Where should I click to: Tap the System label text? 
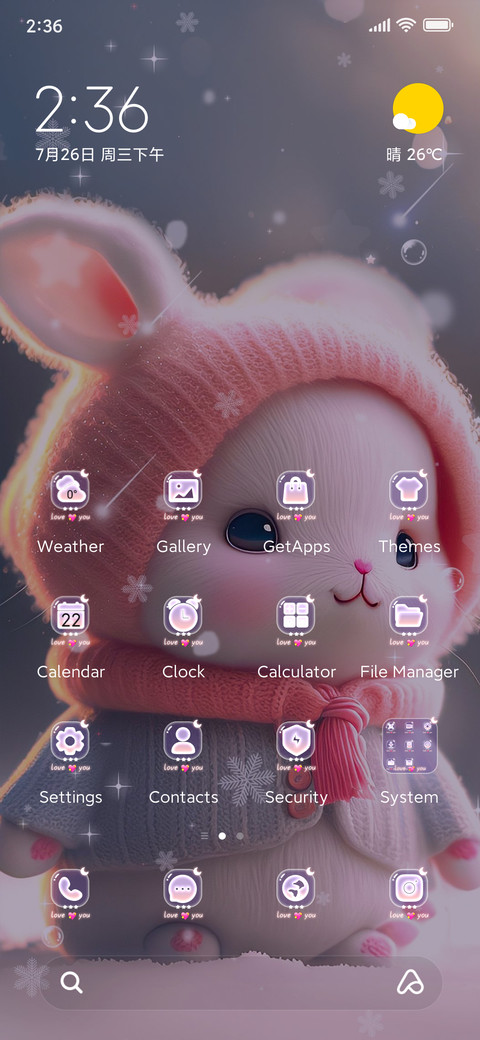tap(409, 797)
